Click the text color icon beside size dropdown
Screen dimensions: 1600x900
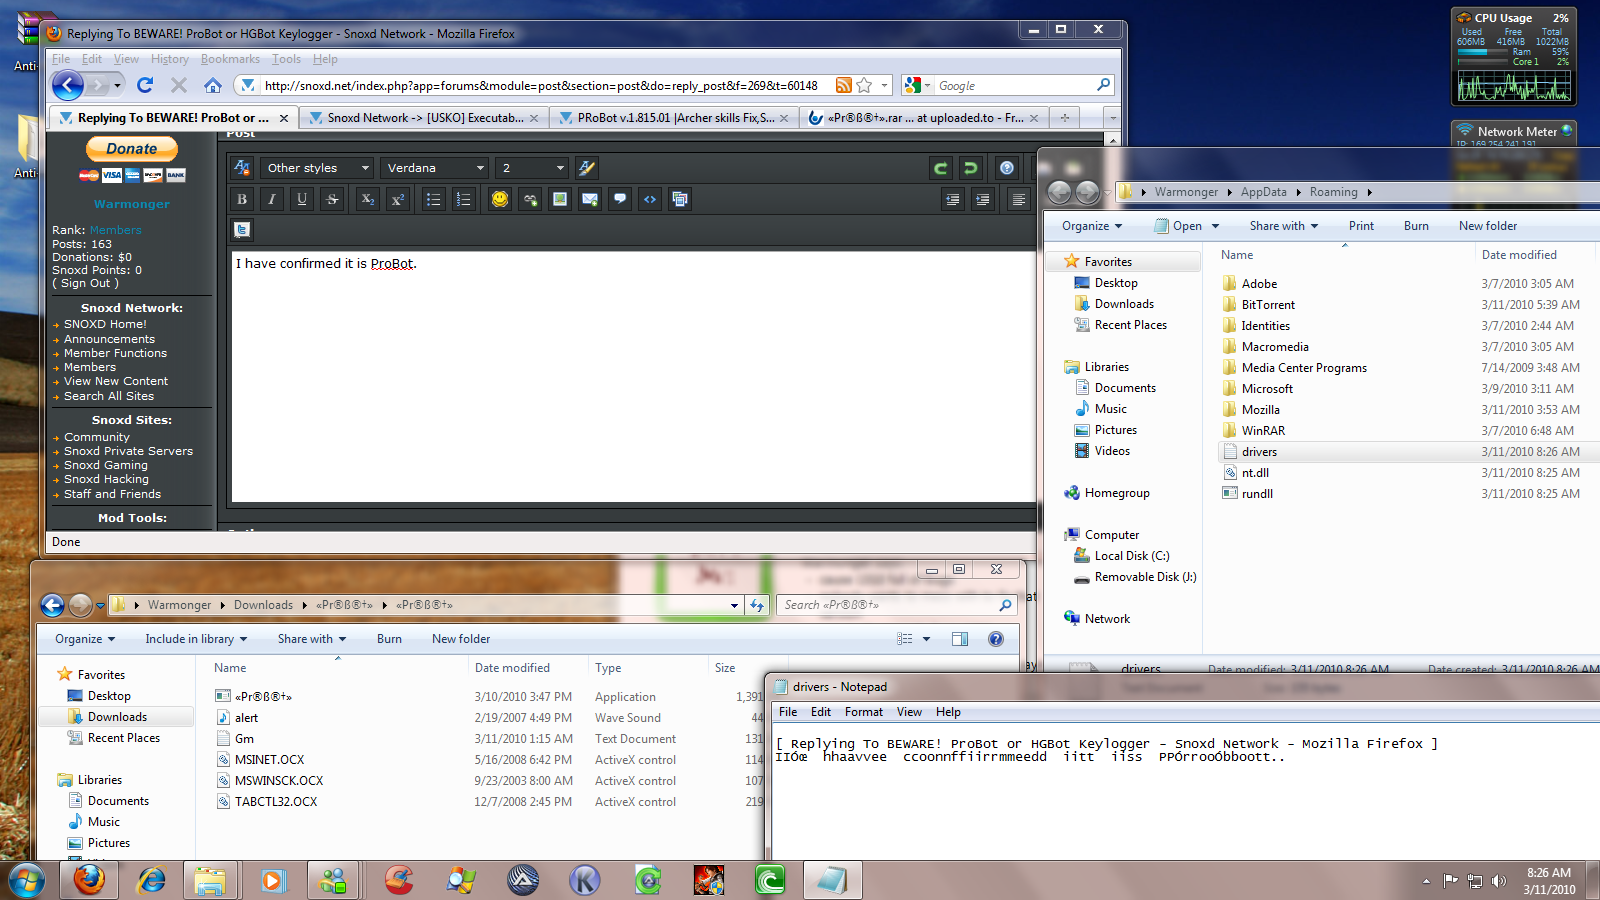[587, 168]
